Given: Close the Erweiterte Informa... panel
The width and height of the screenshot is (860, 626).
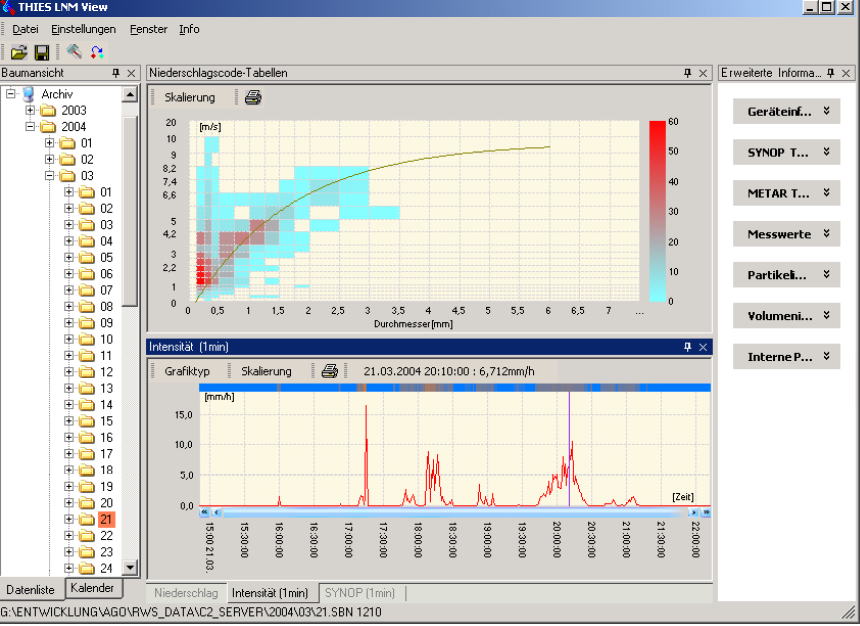Looking at the screenshot, I should [846, 73].
